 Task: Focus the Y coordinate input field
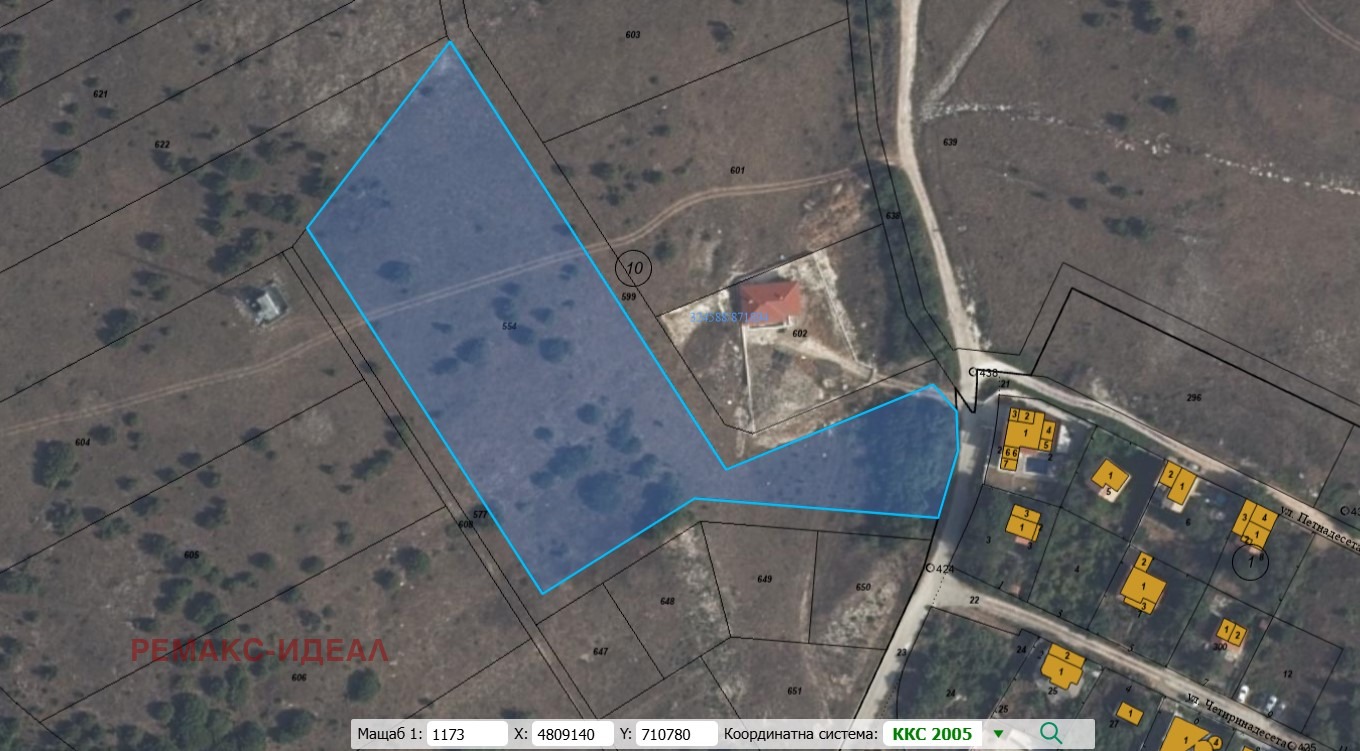677,734
